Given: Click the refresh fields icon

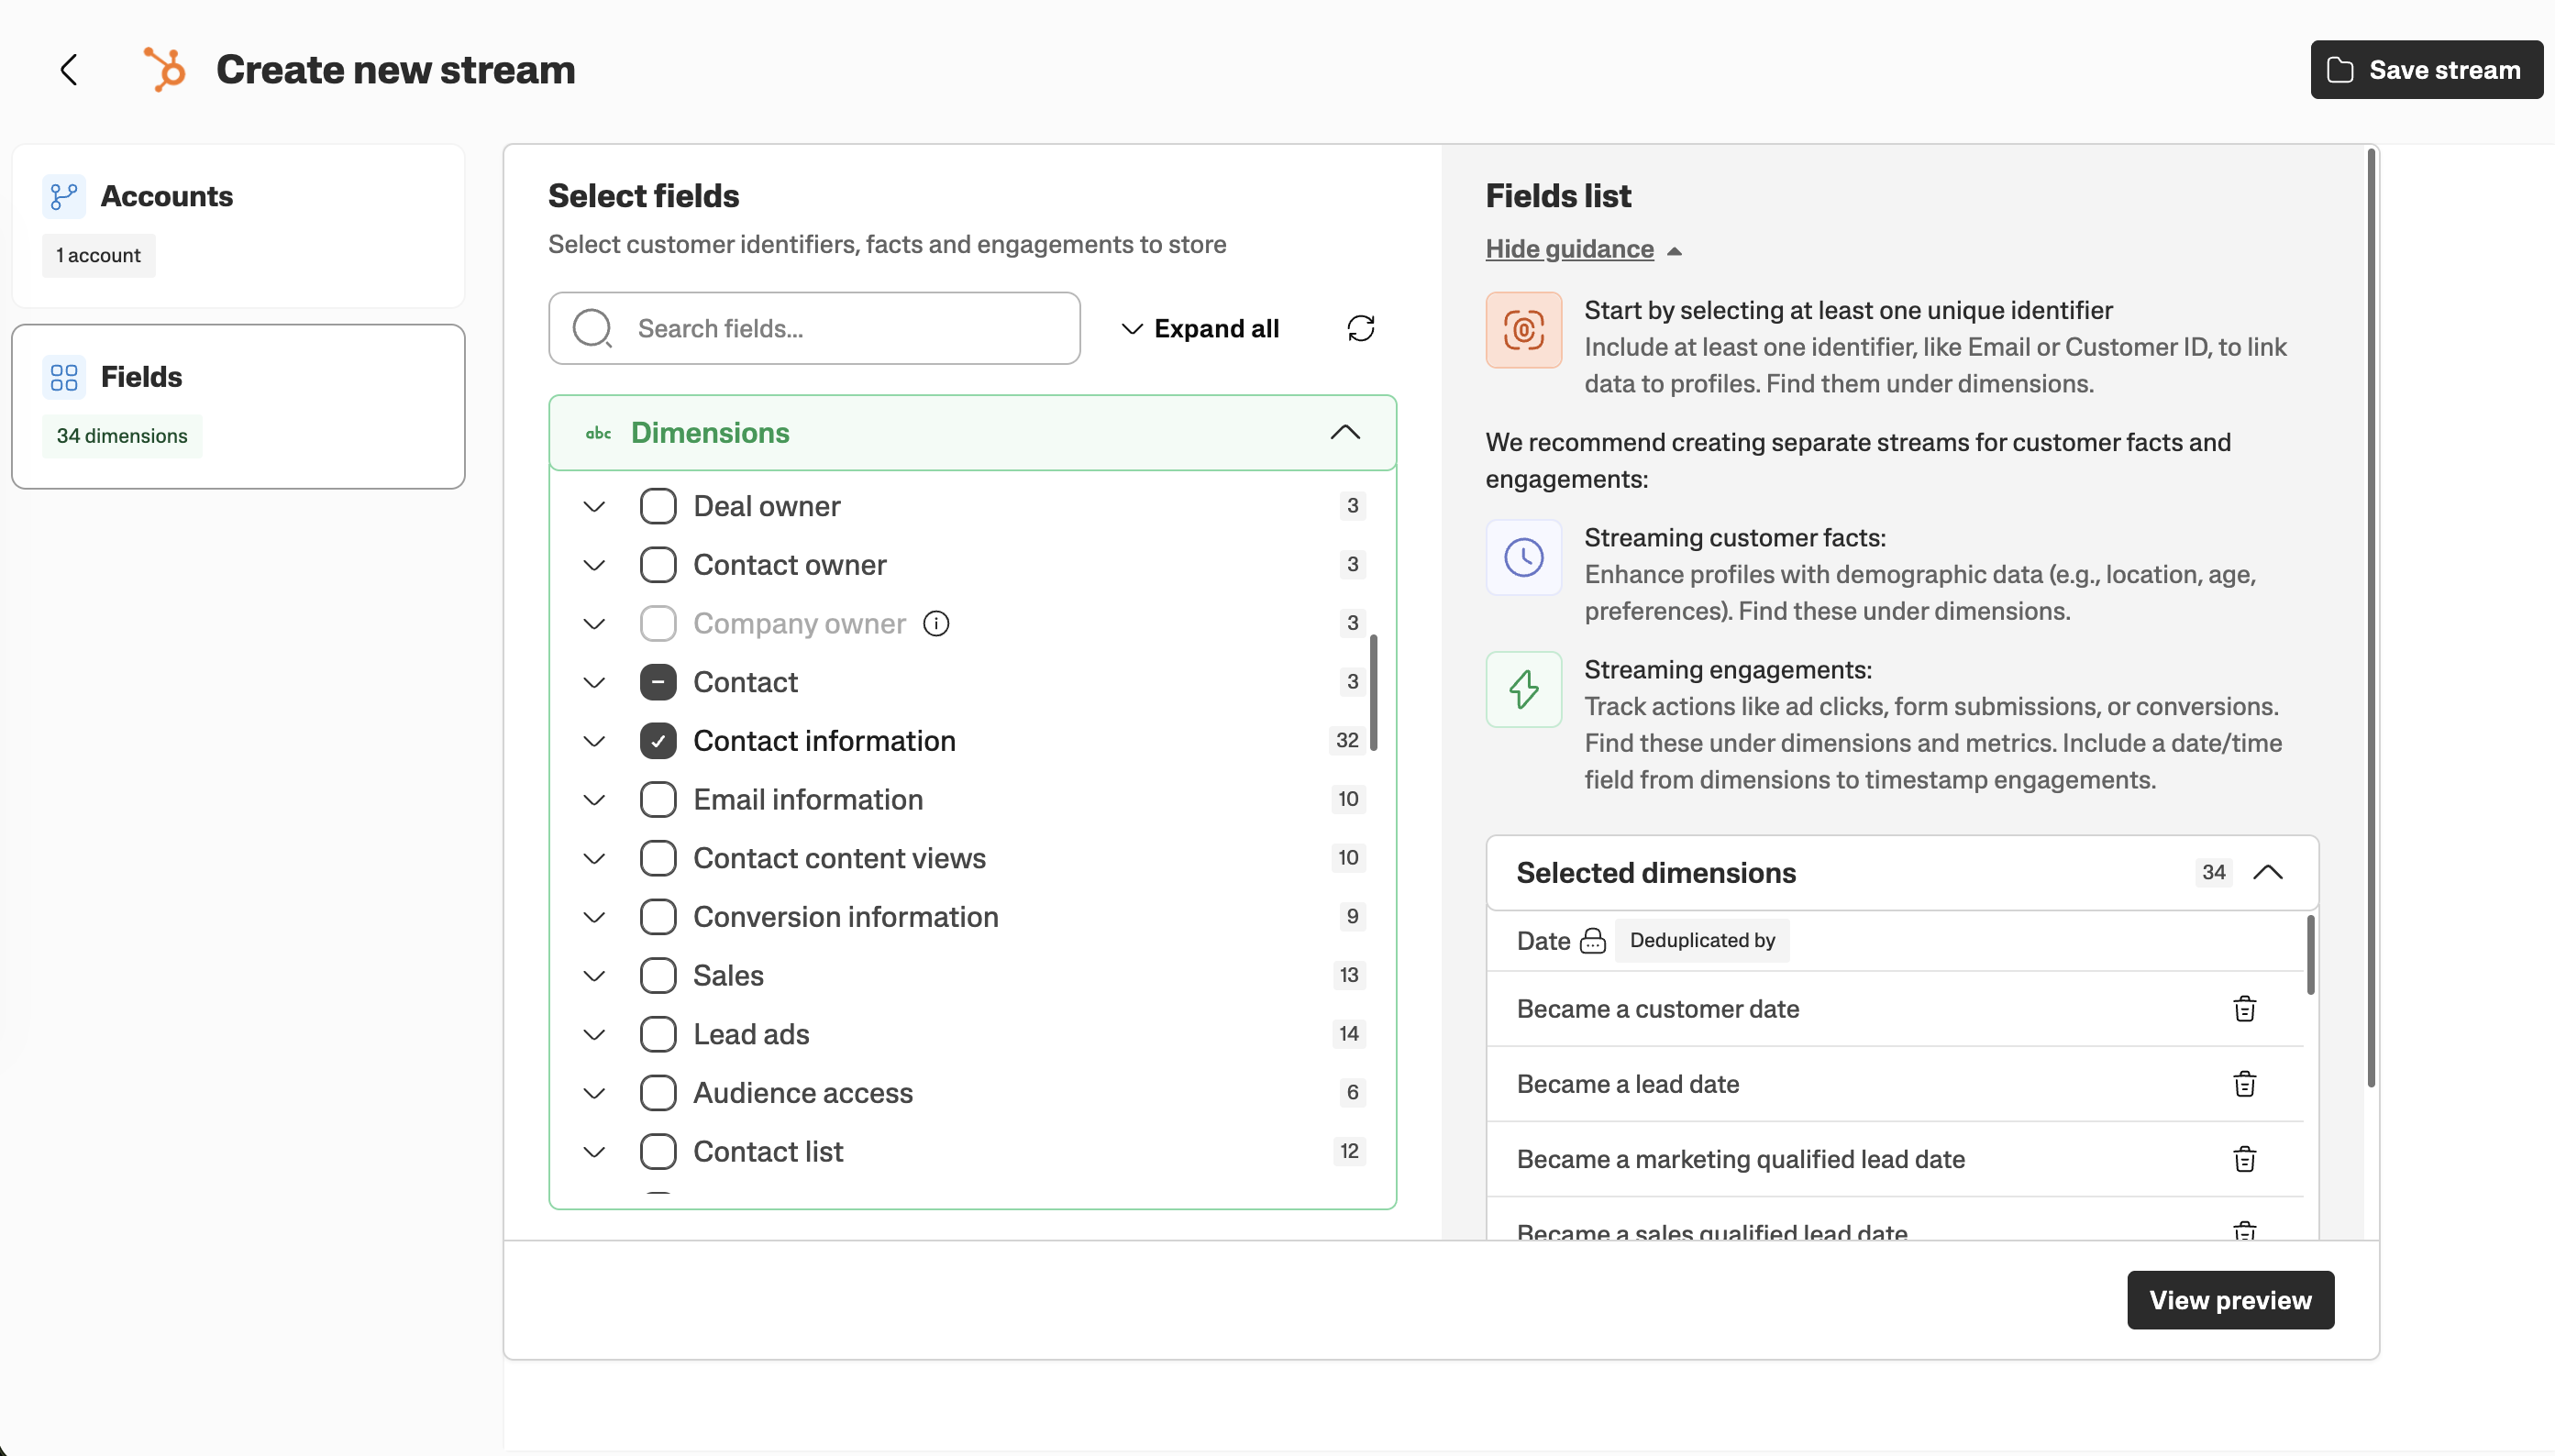Looking at the screenshot, I should tap(1360, 328).
